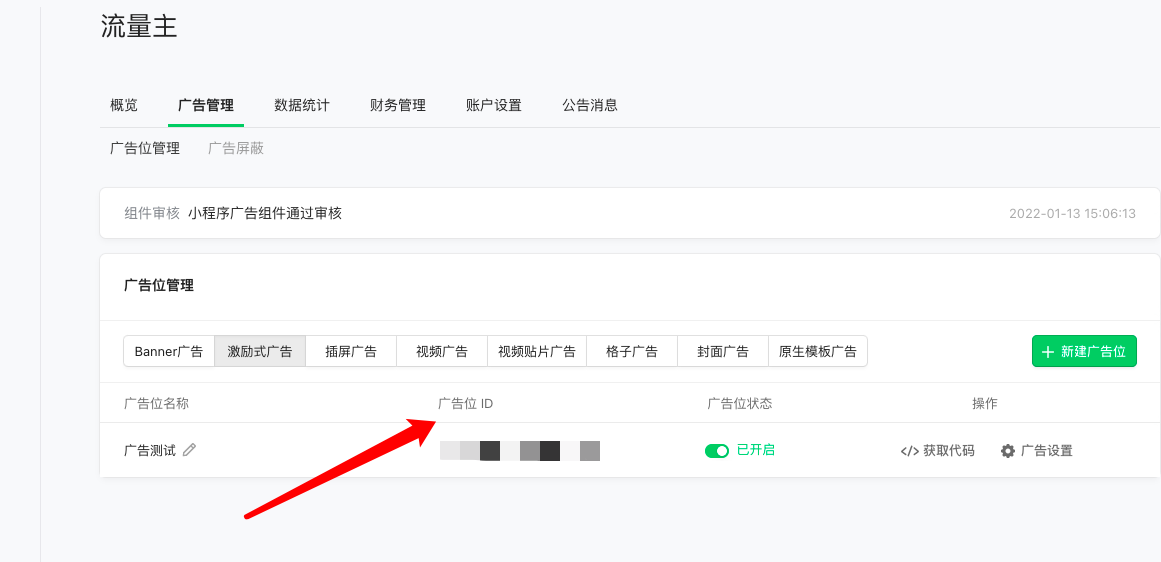Select the 视频贴片广告 ad type
Image resolution: width=1161 pixels, height=562 pixels.
[x=537, y=351]
